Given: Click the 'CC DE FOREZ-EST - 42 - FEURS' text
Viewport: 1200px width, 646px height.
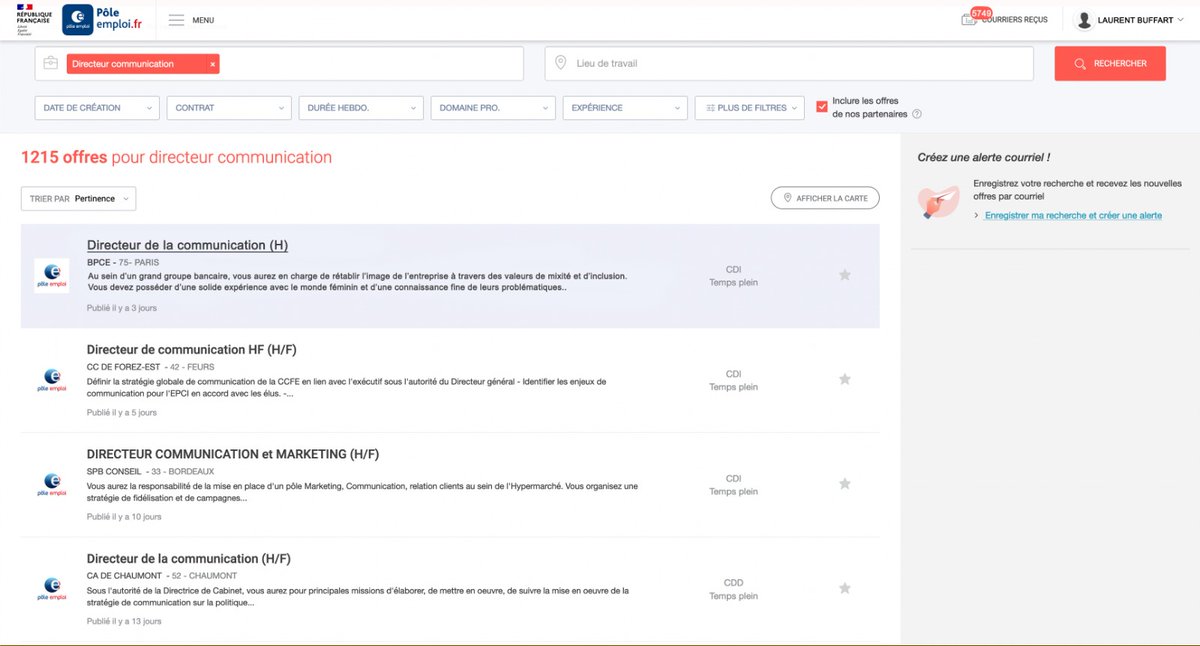Looking at the screenshot, I should 150,367.
